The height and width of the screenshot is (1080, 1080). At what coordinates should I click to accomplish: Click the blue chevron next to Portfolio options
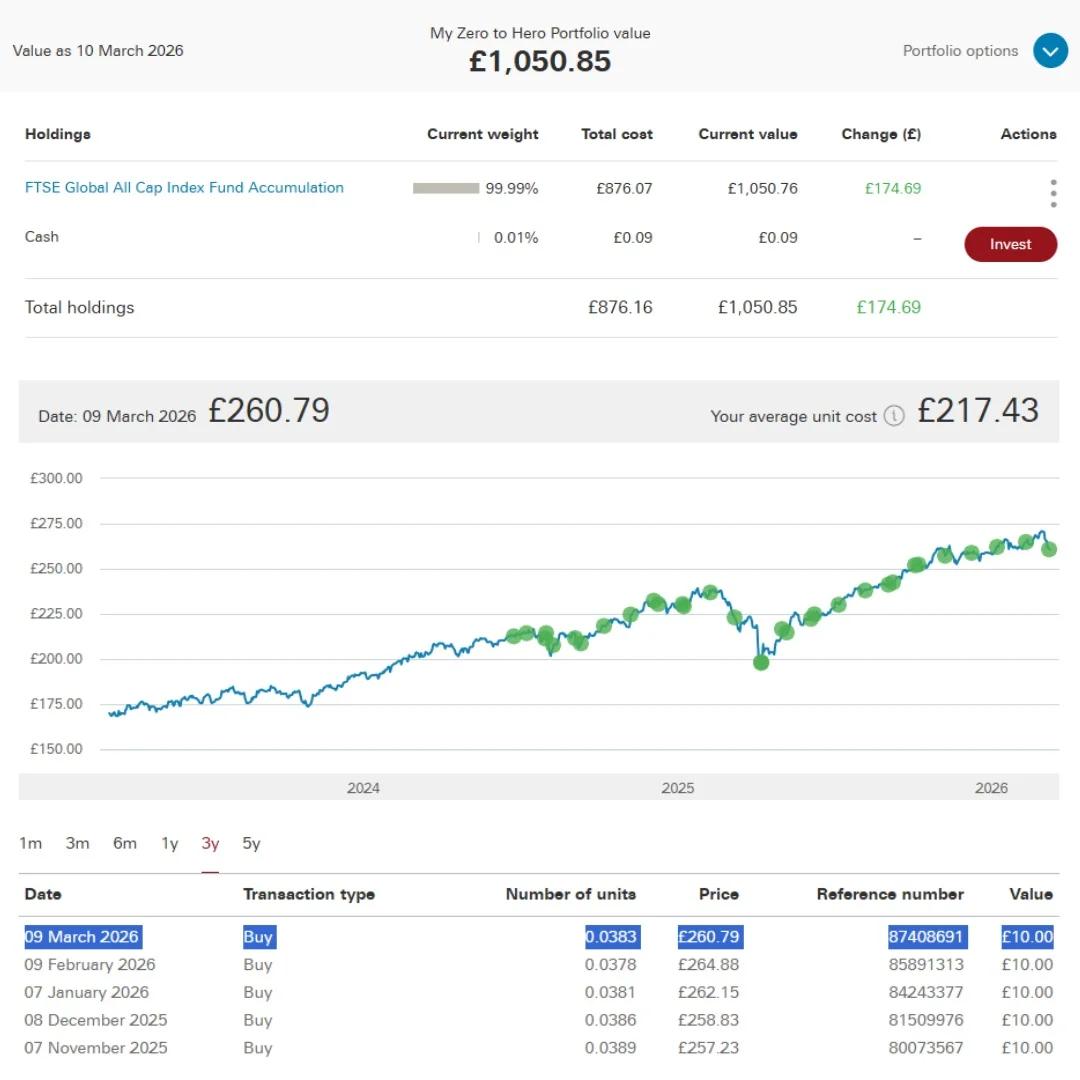point(1049,50)
